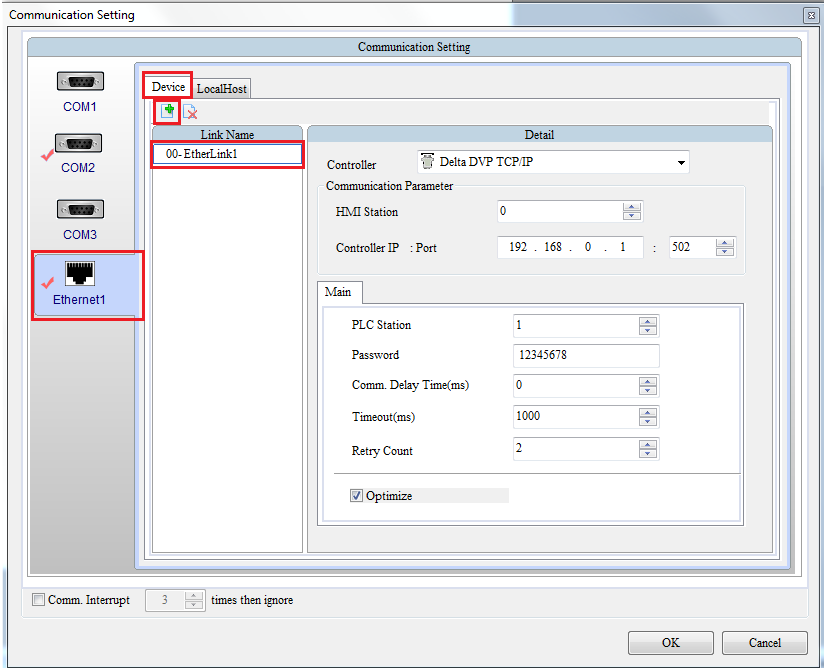Click the OK button

(670, 643)
